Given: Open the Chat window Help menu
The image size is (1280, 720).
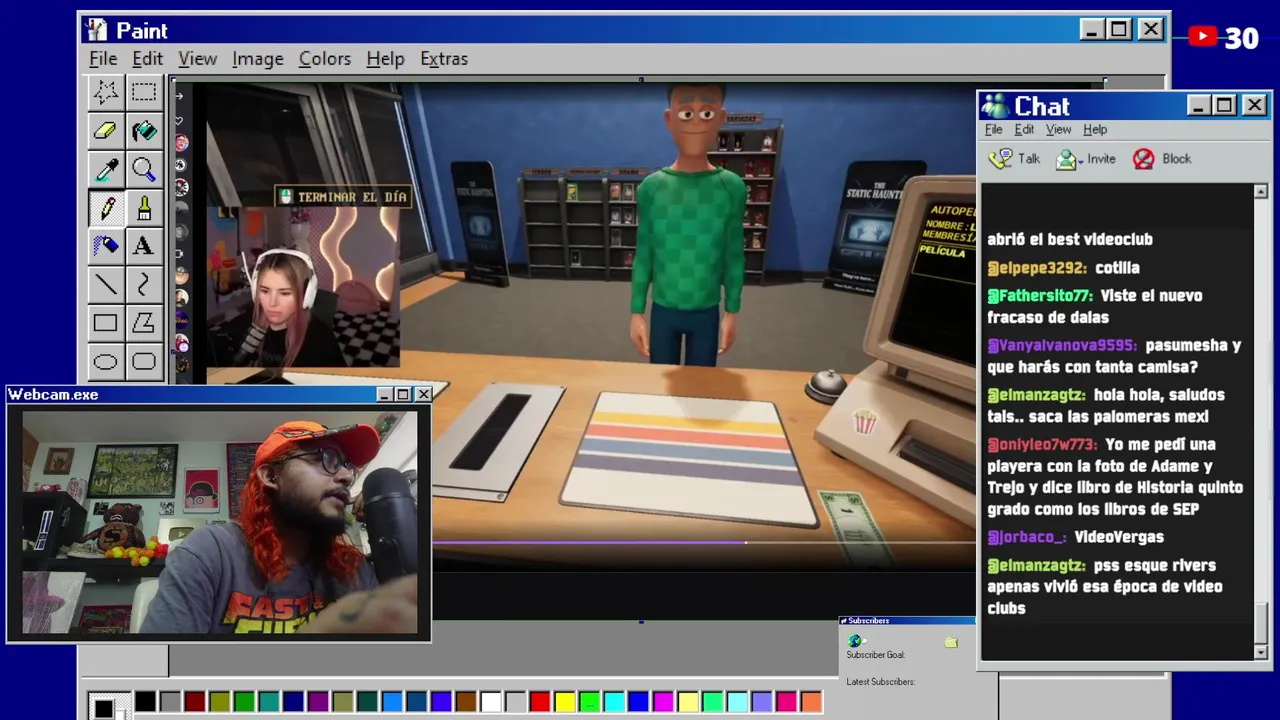Looking at the screenshot, I should point(1095,130).
